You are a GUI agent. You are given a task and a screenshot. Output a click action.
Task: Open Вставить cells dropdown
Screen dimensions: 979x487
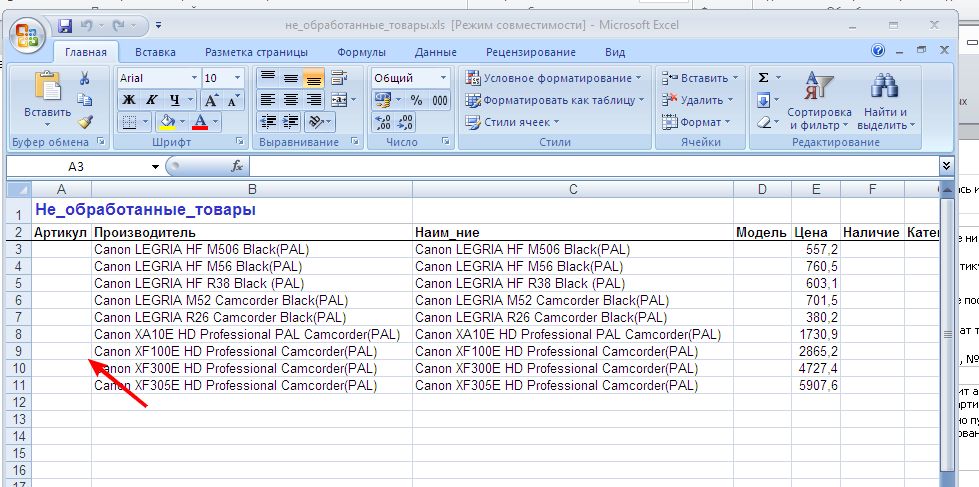[x=735, y=78]
